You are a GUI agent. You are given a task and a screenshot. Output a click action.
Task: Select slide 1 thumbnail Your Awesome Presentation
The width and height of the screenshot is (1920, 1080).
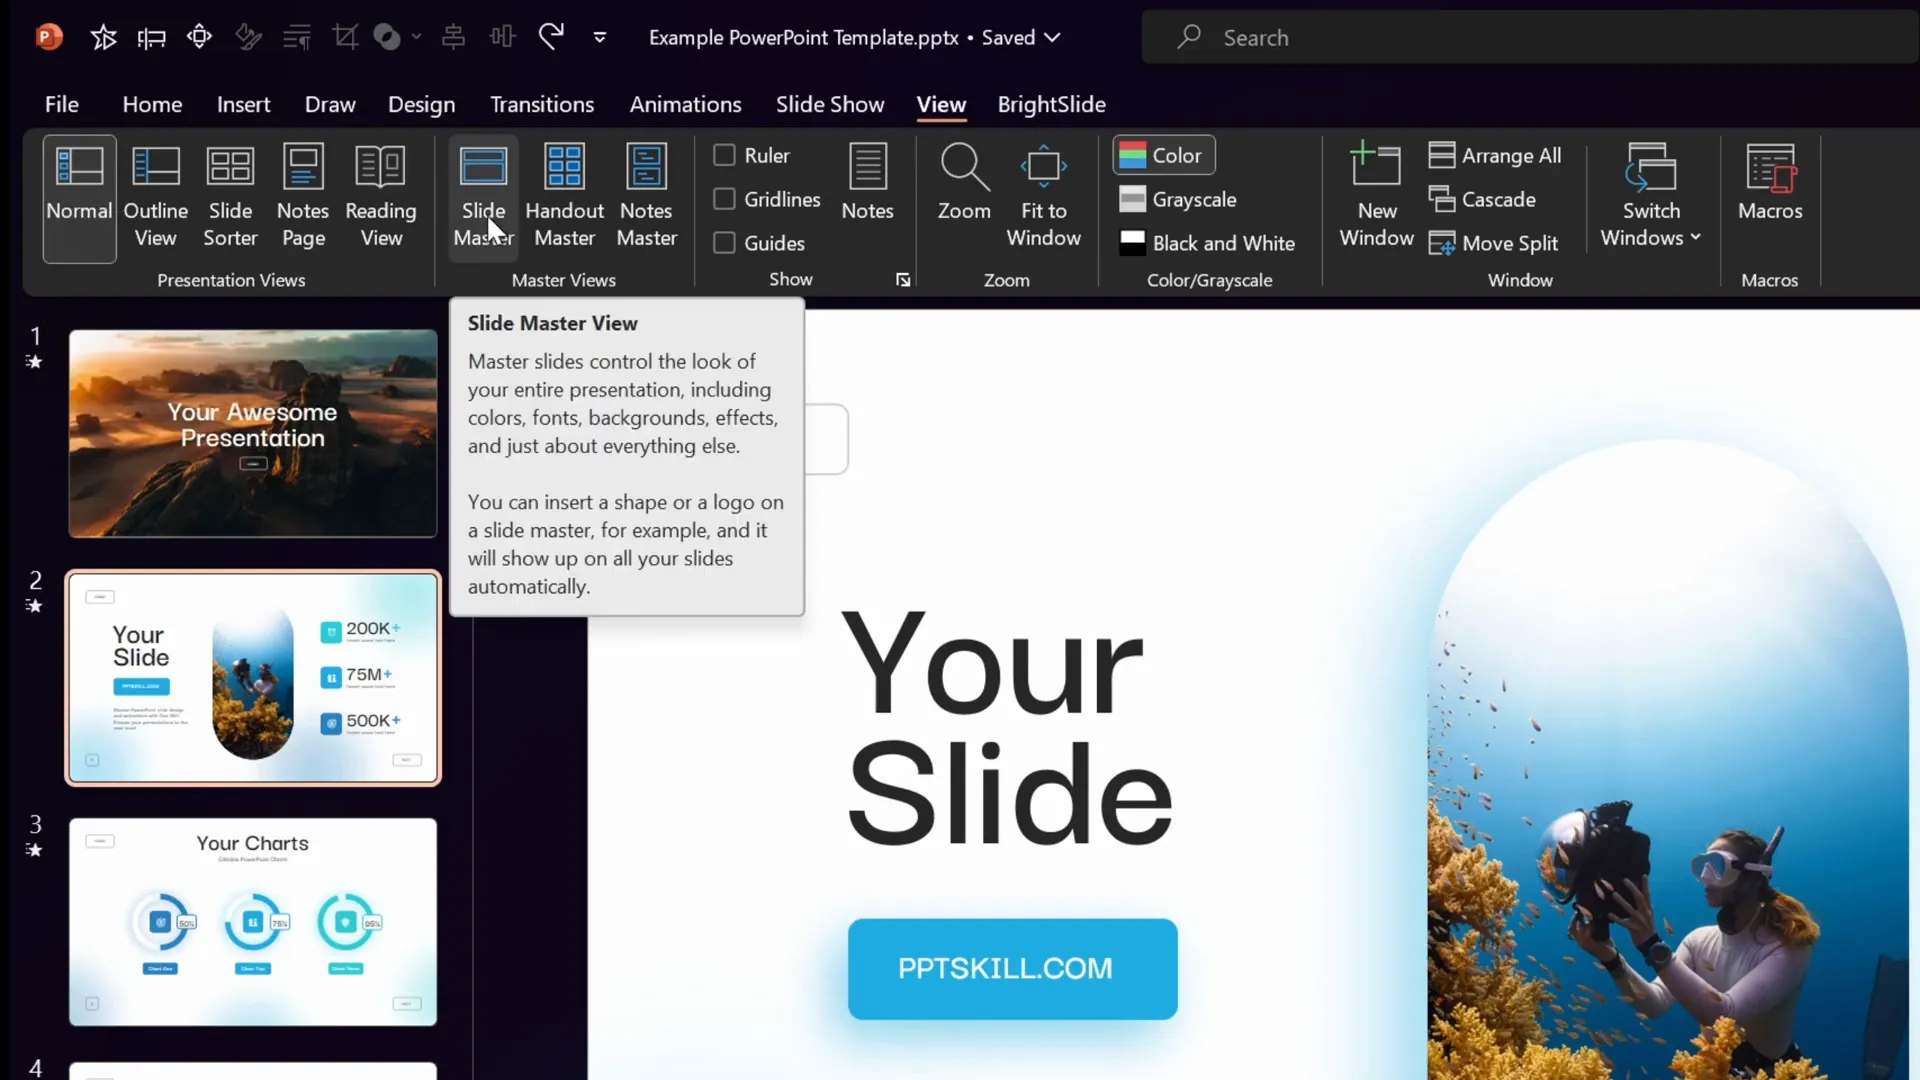[x=253, y=434]
